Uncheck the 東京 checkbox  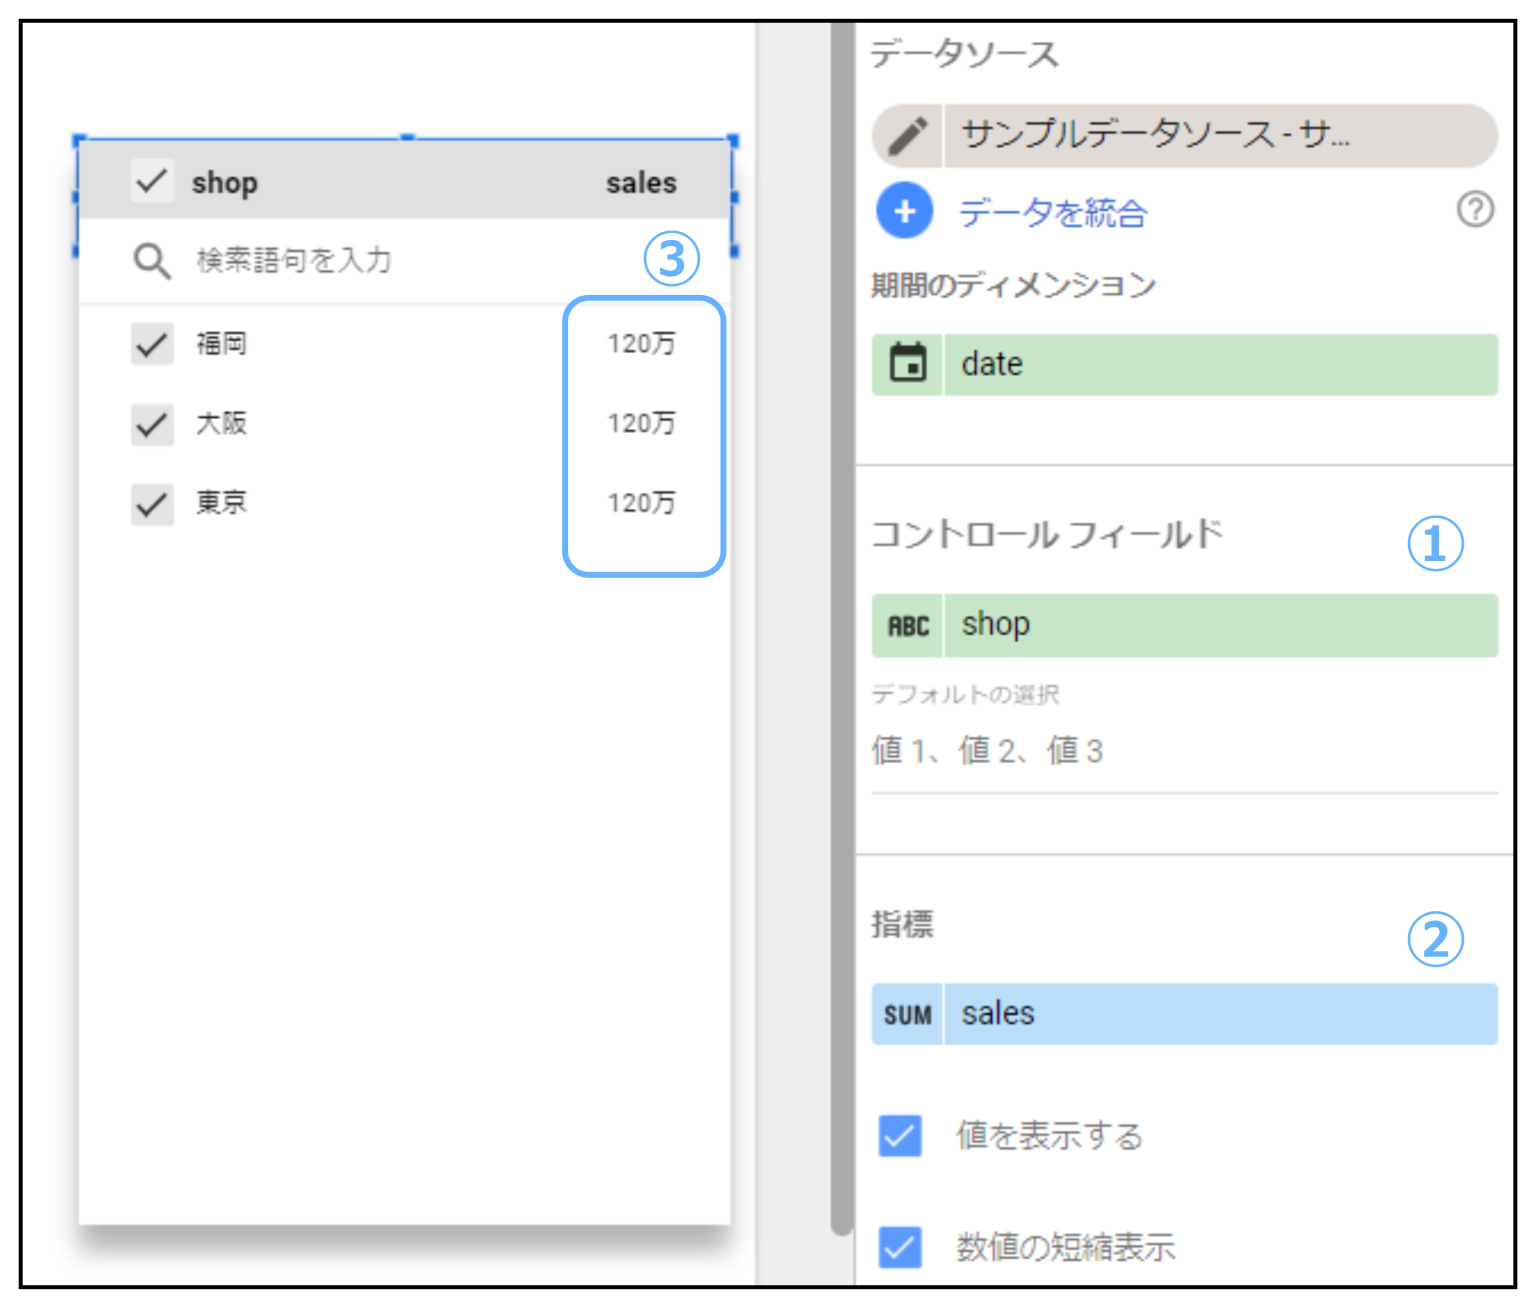tap(152, 503)
